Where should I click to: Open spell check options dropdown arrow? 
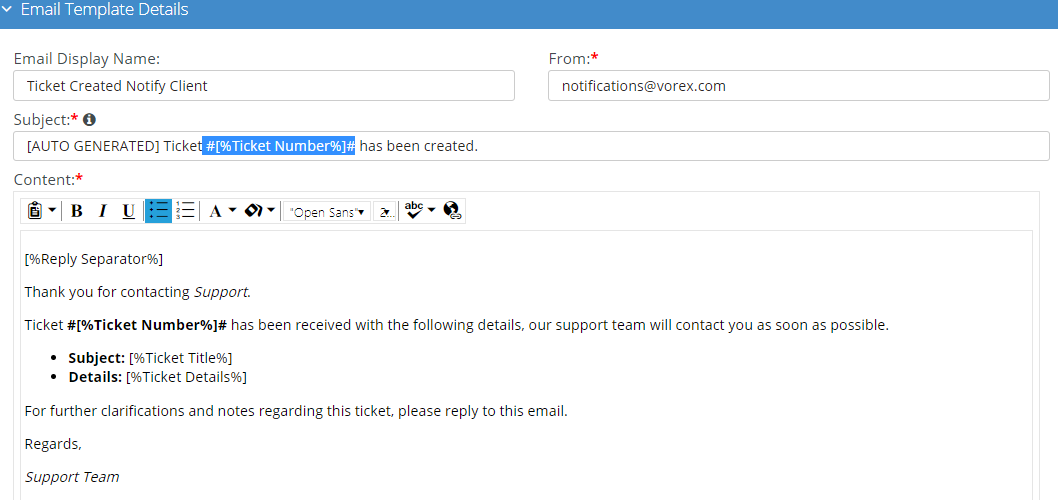[432, 211]
